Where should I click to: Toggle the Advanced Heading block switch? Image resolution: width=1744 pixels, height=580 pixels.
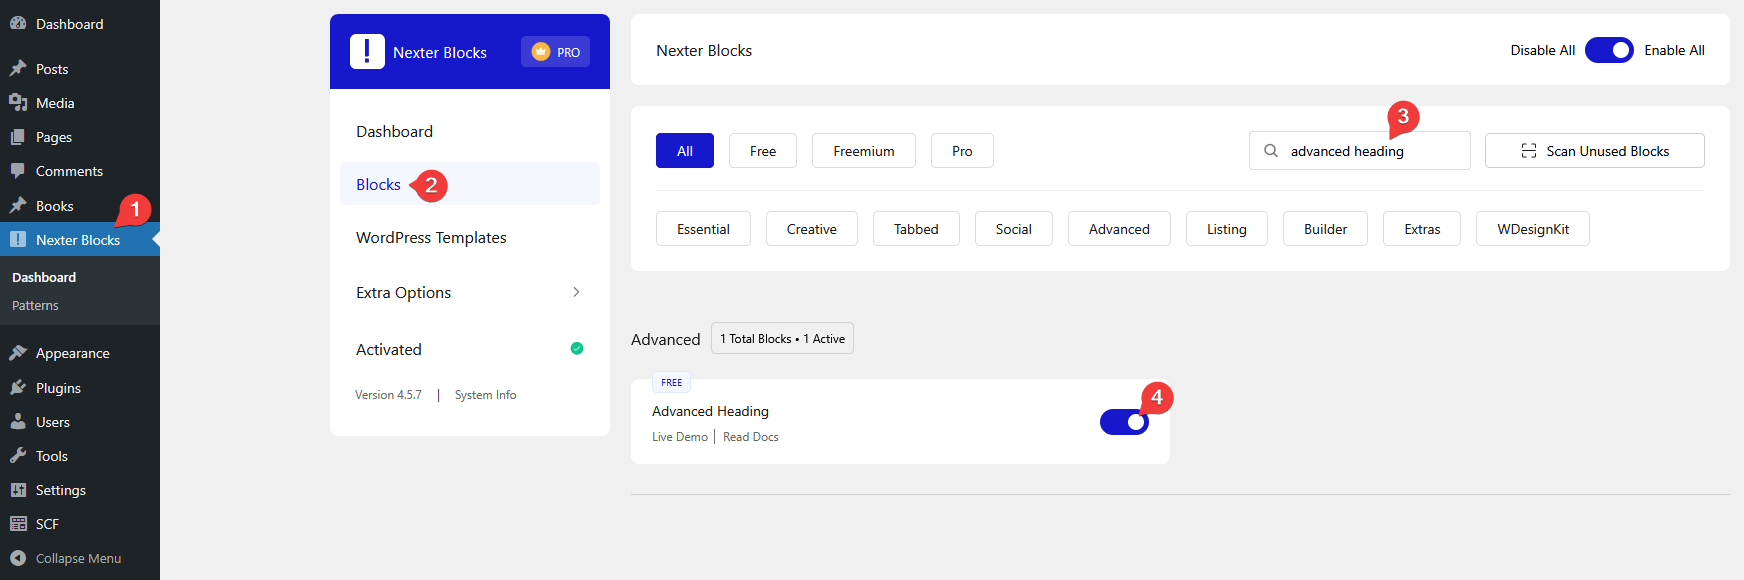click(1124, 422)
